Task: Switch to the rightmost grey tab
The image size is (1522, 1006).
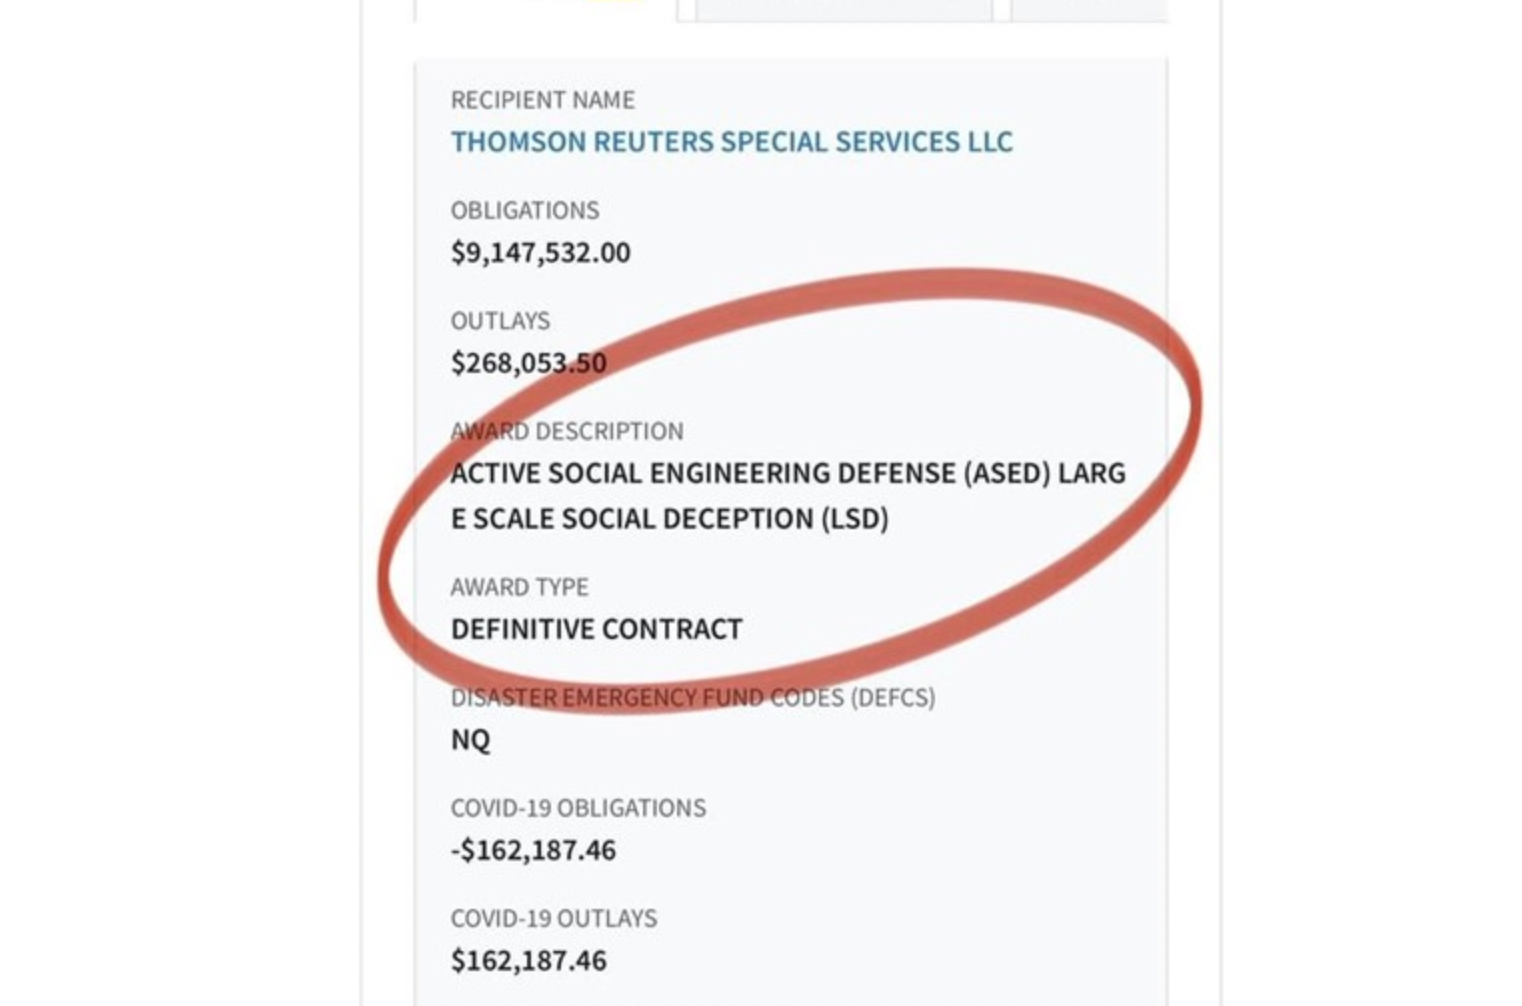Action: click(1089, 10)
